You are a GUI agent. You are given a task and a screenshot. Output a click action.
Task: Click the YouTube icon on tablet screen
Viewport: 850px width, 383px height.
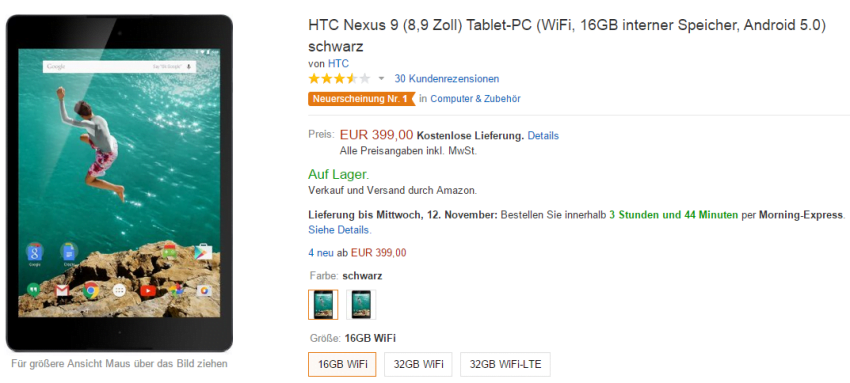tap(148, 291)
